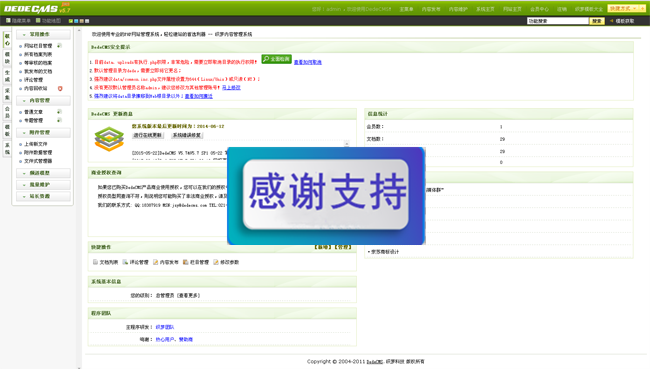
Task: Select the green skin color swatch
Action: click(71, 21)
